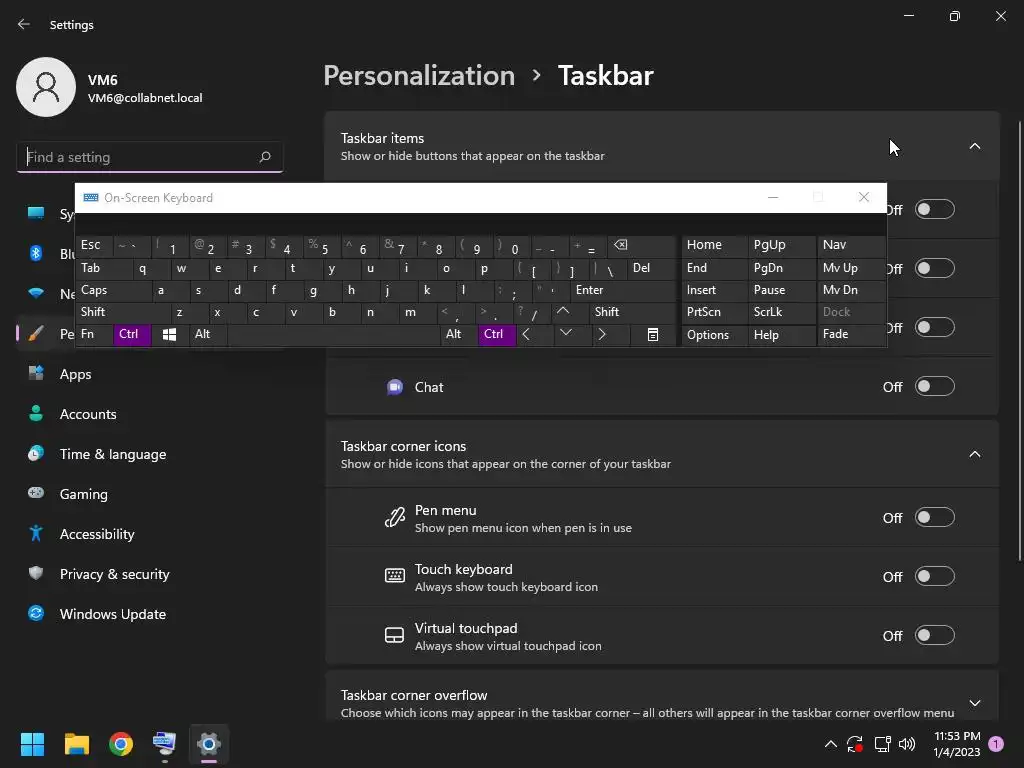Click the spacebar on the On-Screen Keyboard
The image size is (1024, 768).
334,334
